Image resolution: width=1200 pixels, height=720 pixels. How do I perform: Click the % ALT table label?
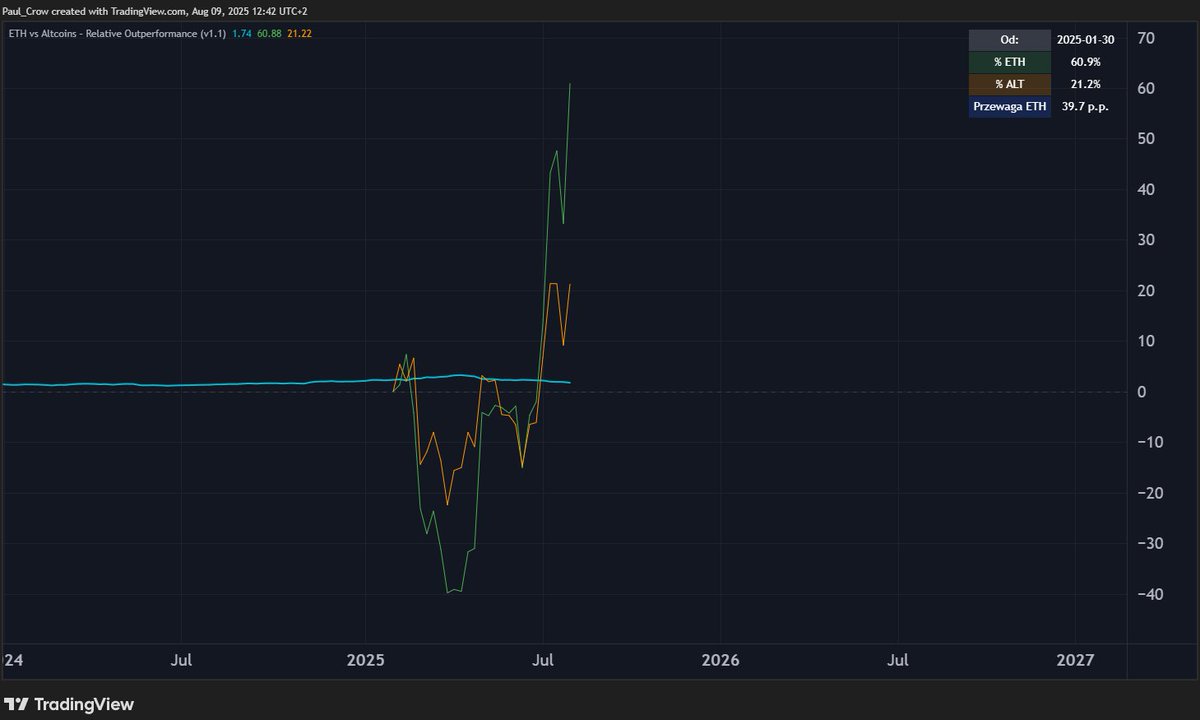pyautogui.click(x=1010, y=84)
